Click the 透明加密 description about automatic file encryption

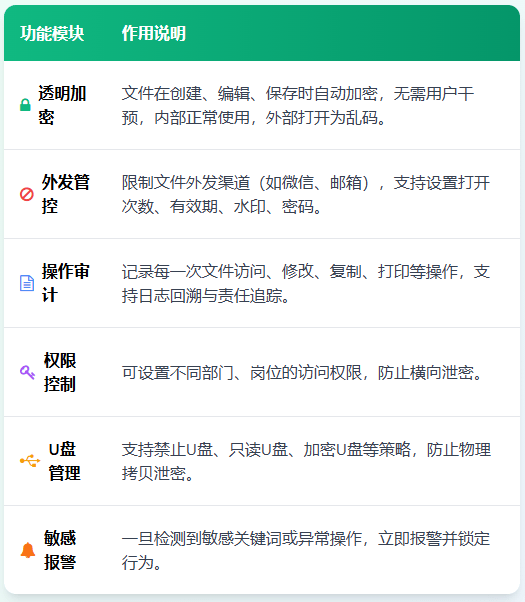tap(298, 105)
